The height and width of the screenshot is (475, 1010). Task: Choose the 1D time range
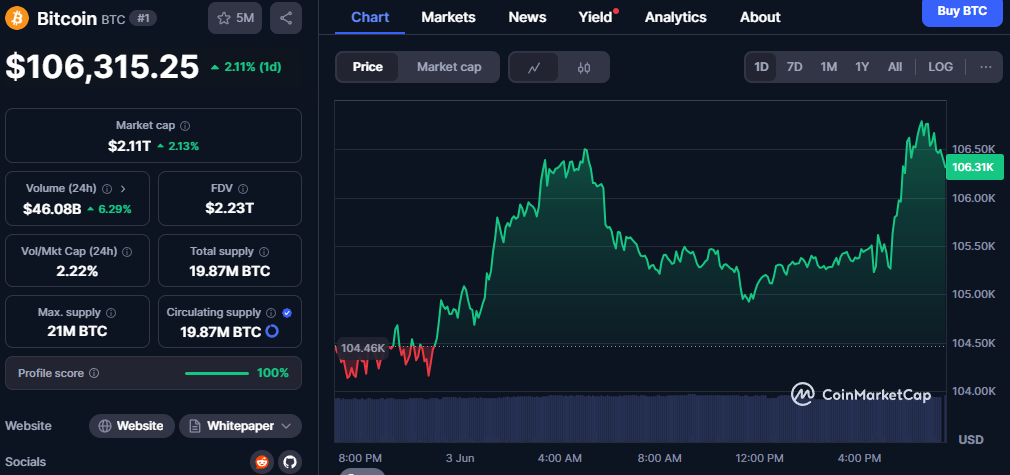click(x=761, y=67)
